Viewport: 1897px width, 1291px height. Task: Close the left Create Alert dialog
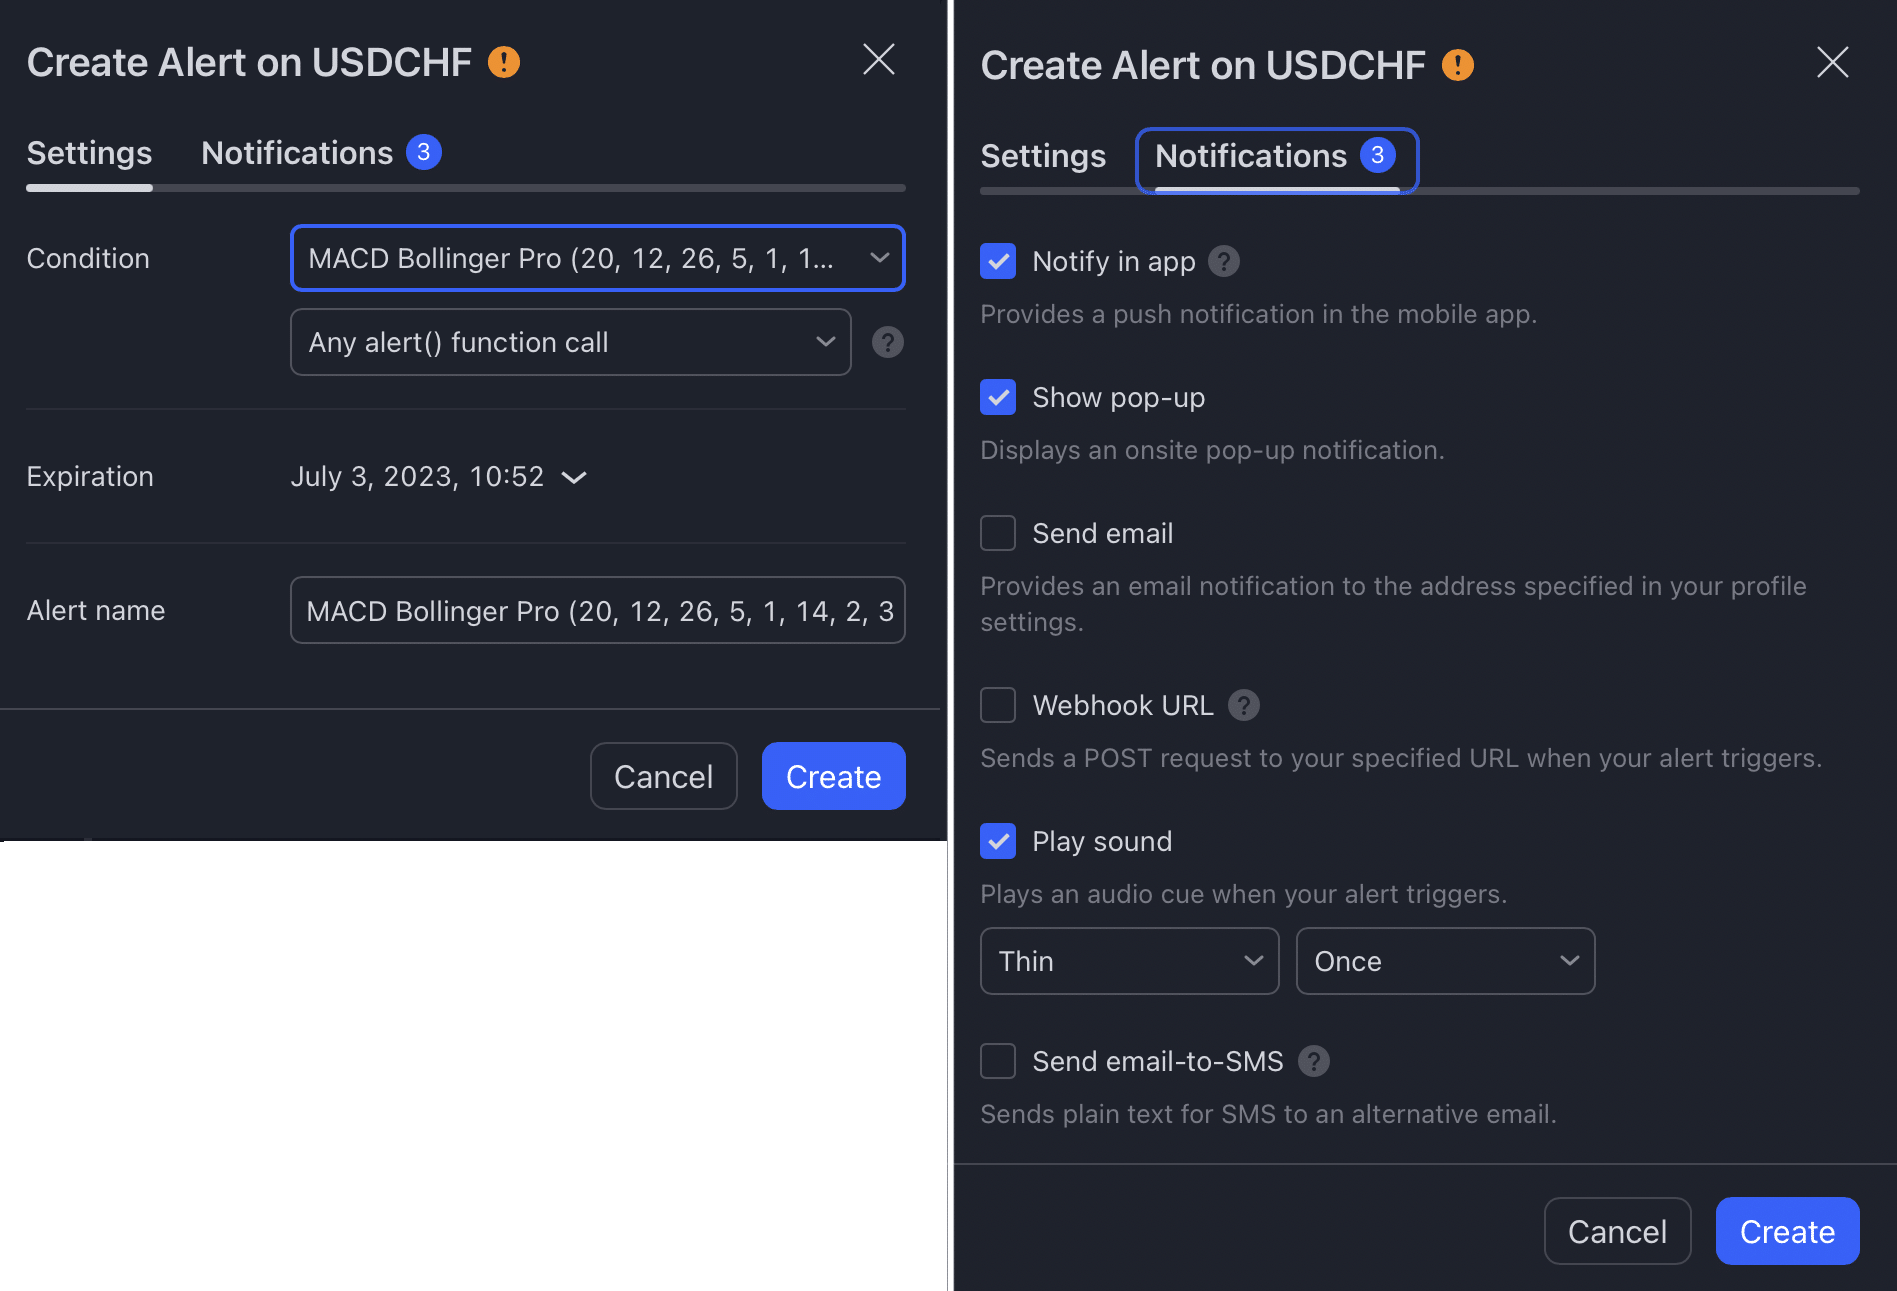[x=879, y=59]
